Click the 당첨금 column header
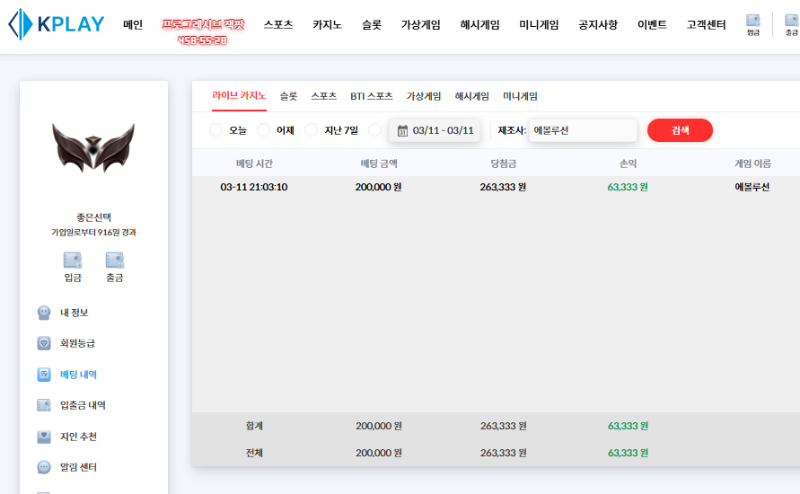The width and height of the screenshot is (800, 494). (503, 163)
